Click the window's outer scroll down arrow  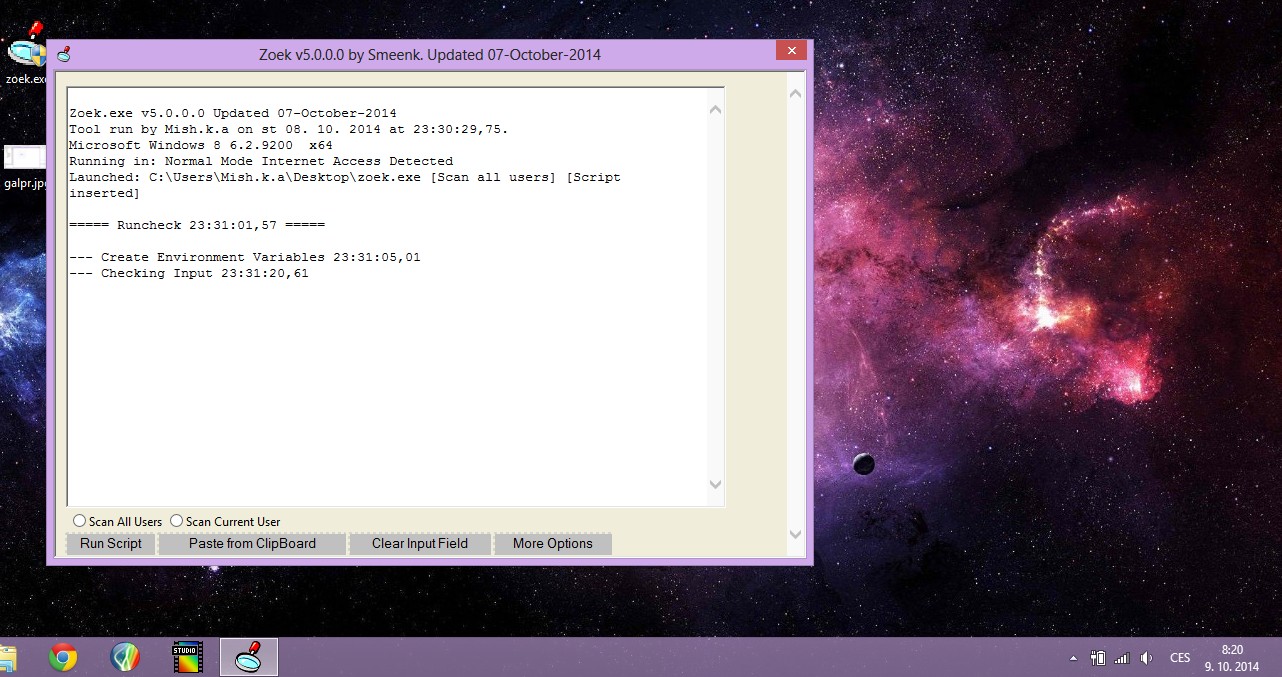(x=796, y=535)
